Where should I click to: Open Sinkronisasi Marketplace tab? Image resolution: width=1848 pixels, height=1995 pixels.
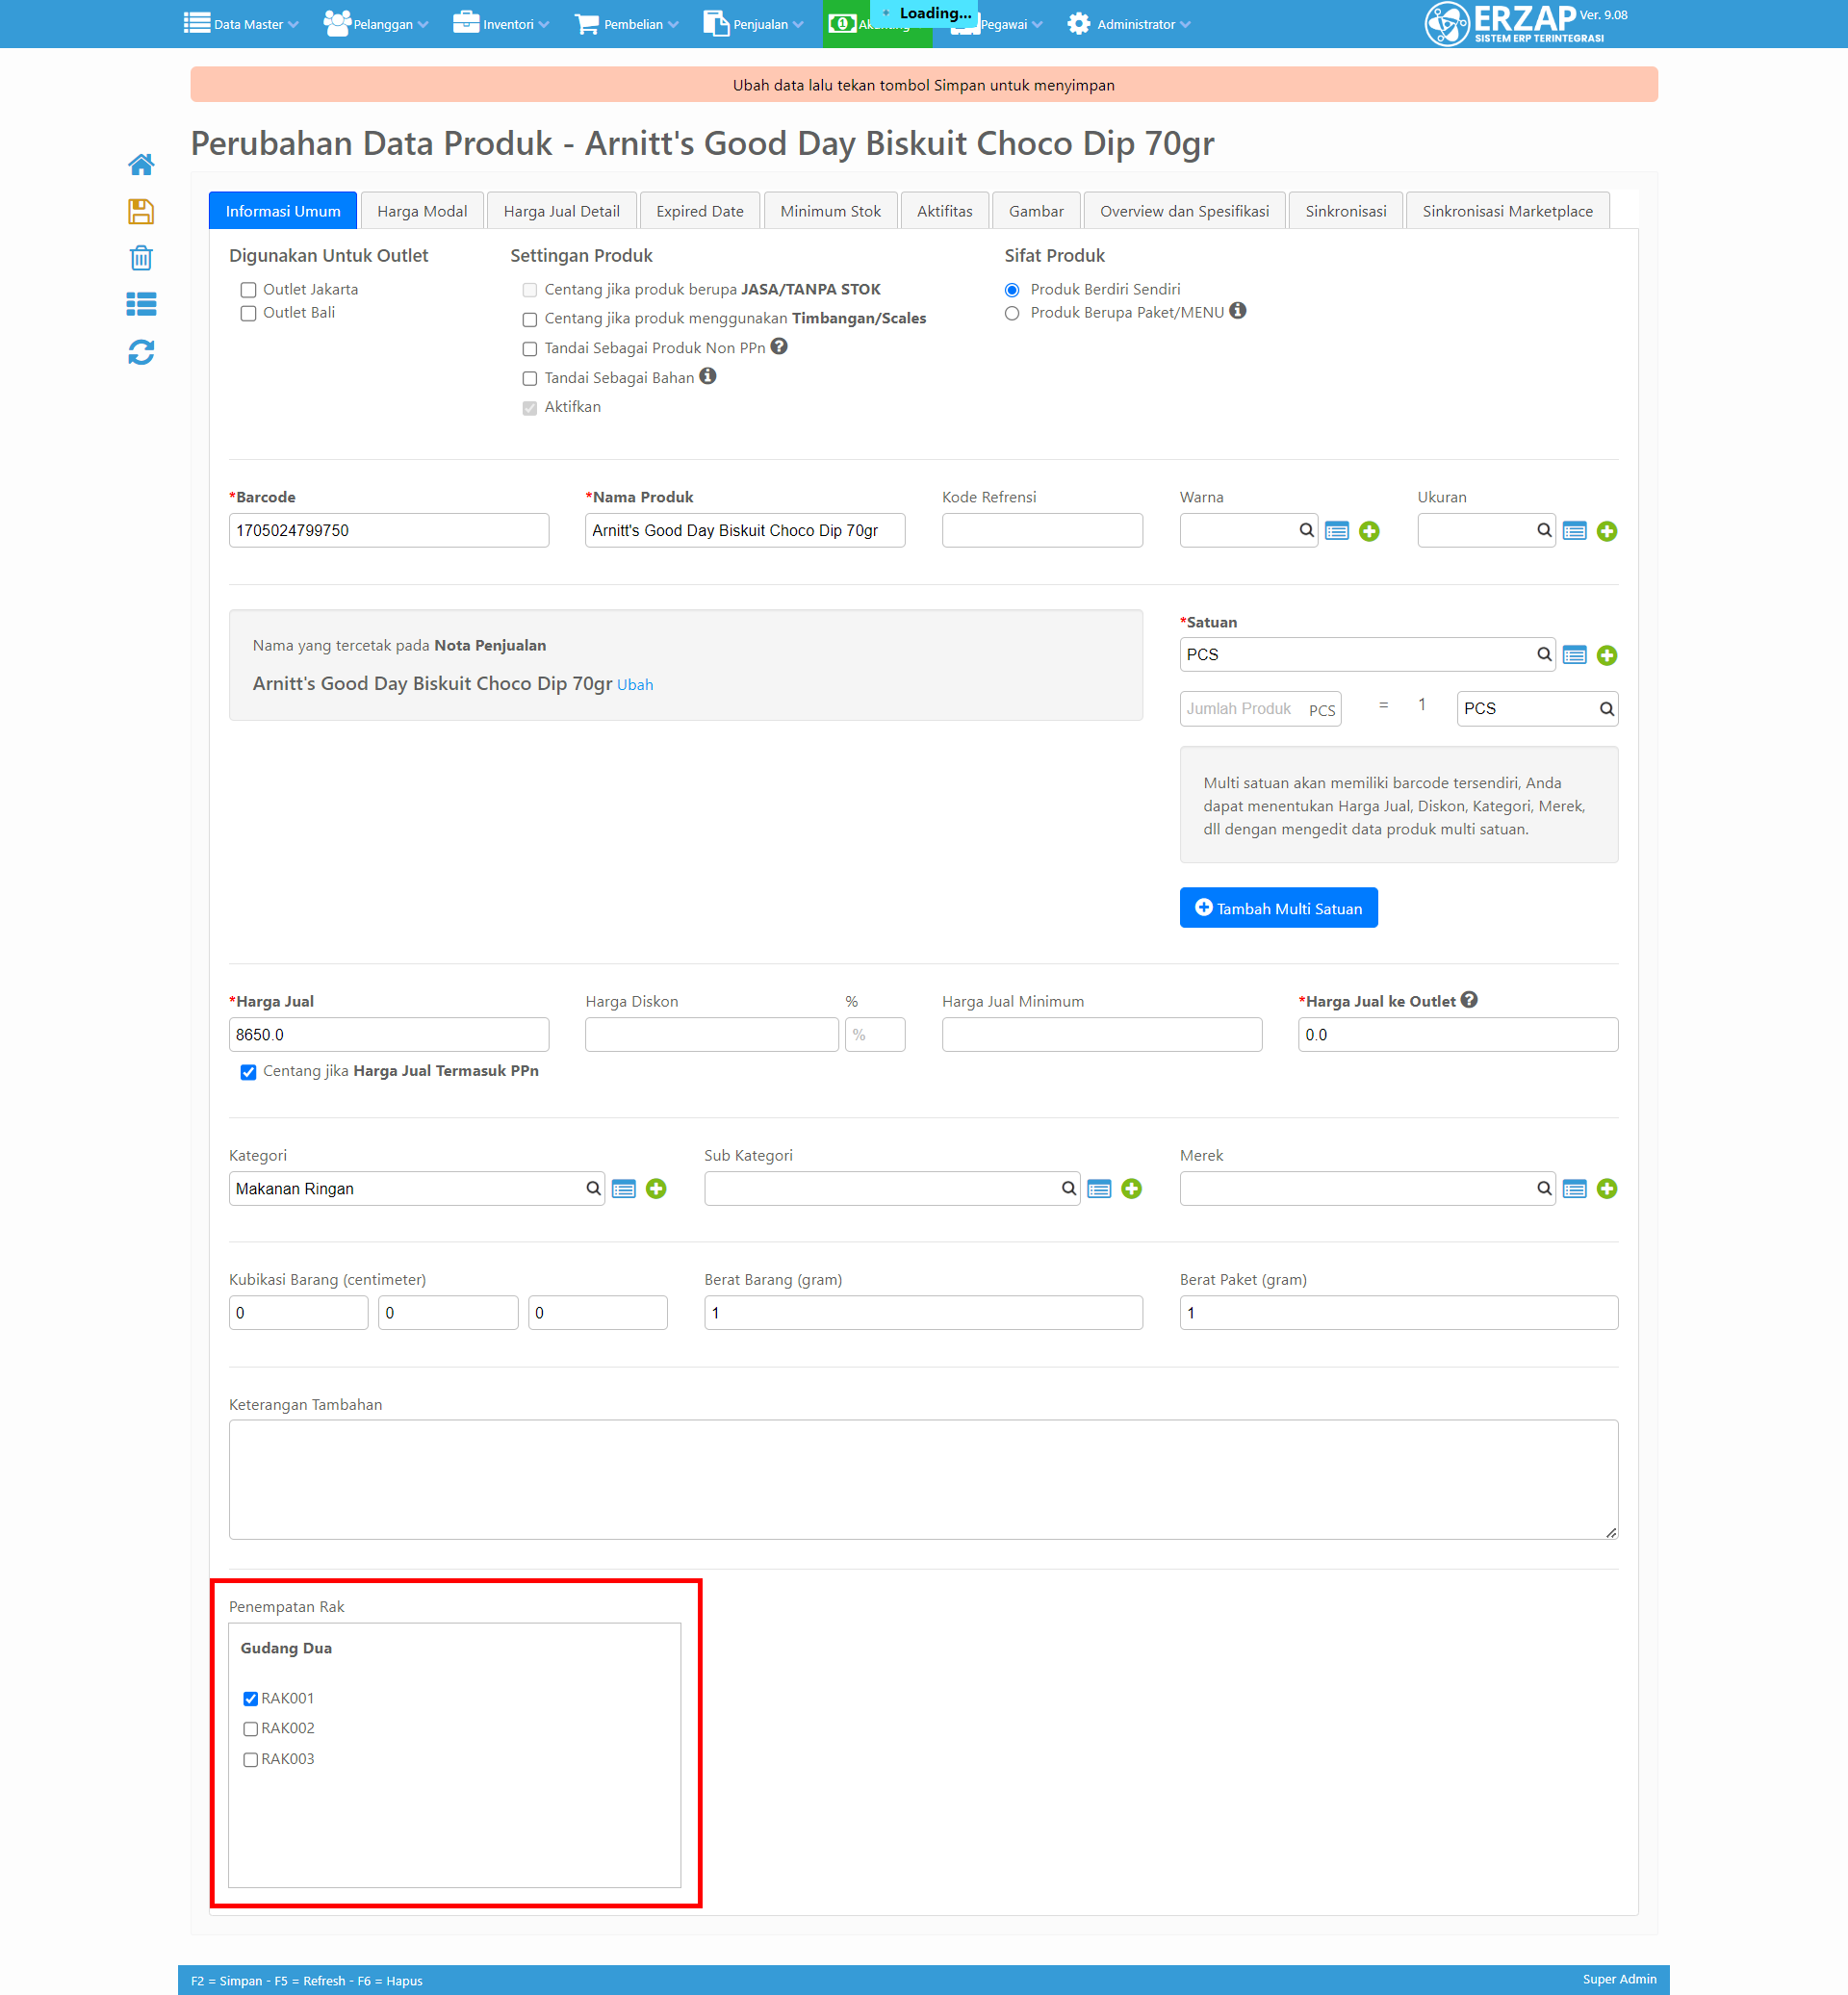pyautogui.click(x=1507, y=211)
